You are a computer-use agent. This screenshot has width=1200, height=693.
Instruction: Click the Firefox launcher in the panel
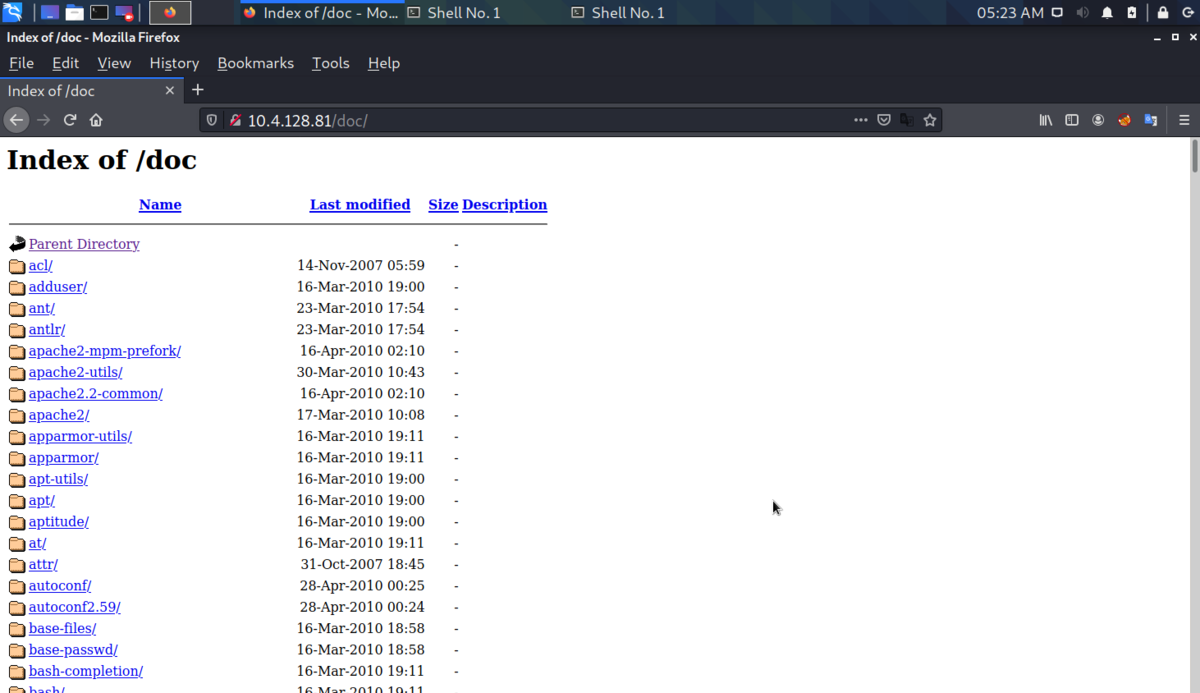170,13
